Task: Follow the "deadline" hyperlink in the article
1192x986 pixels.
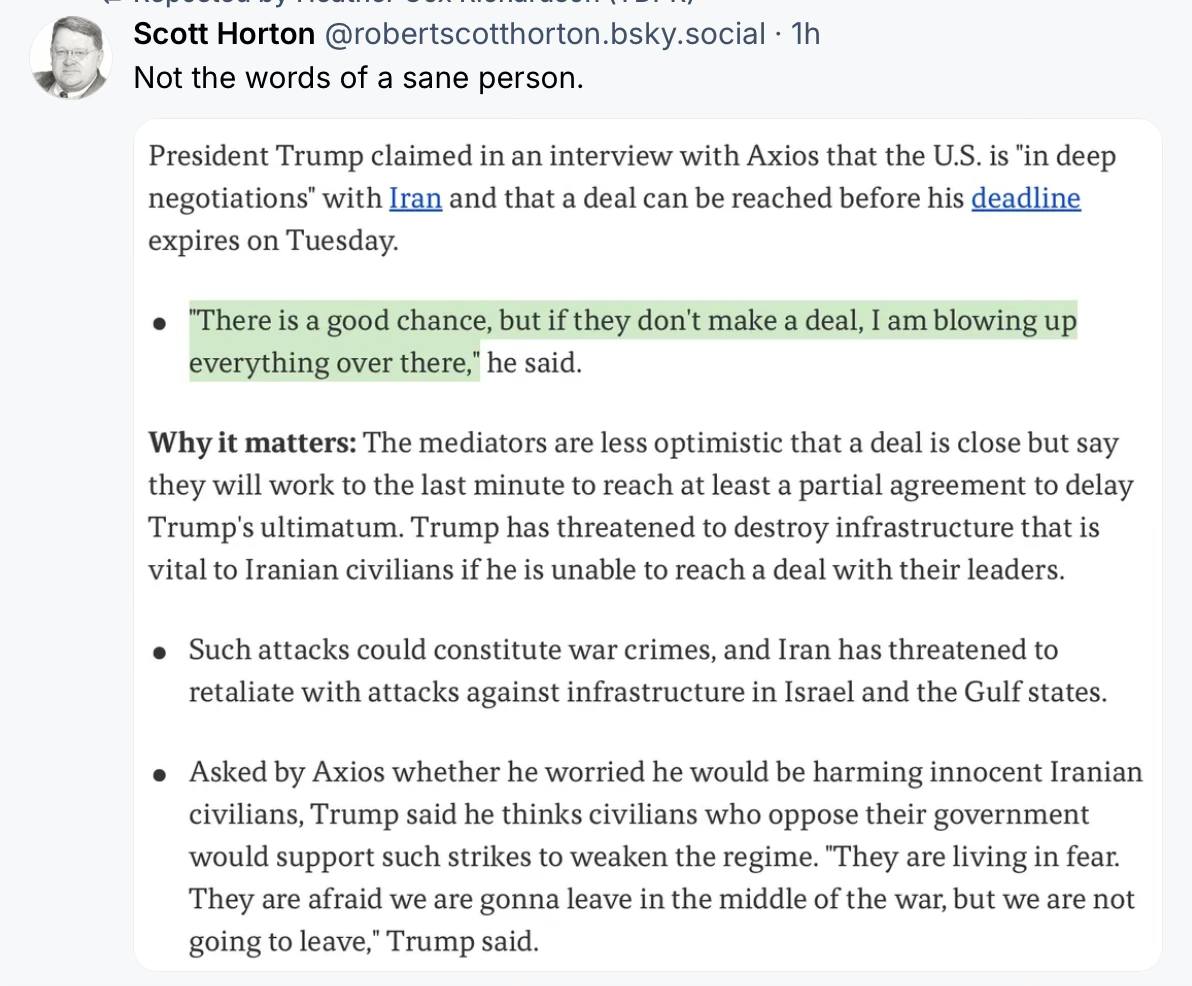Action: [1025, 198]
